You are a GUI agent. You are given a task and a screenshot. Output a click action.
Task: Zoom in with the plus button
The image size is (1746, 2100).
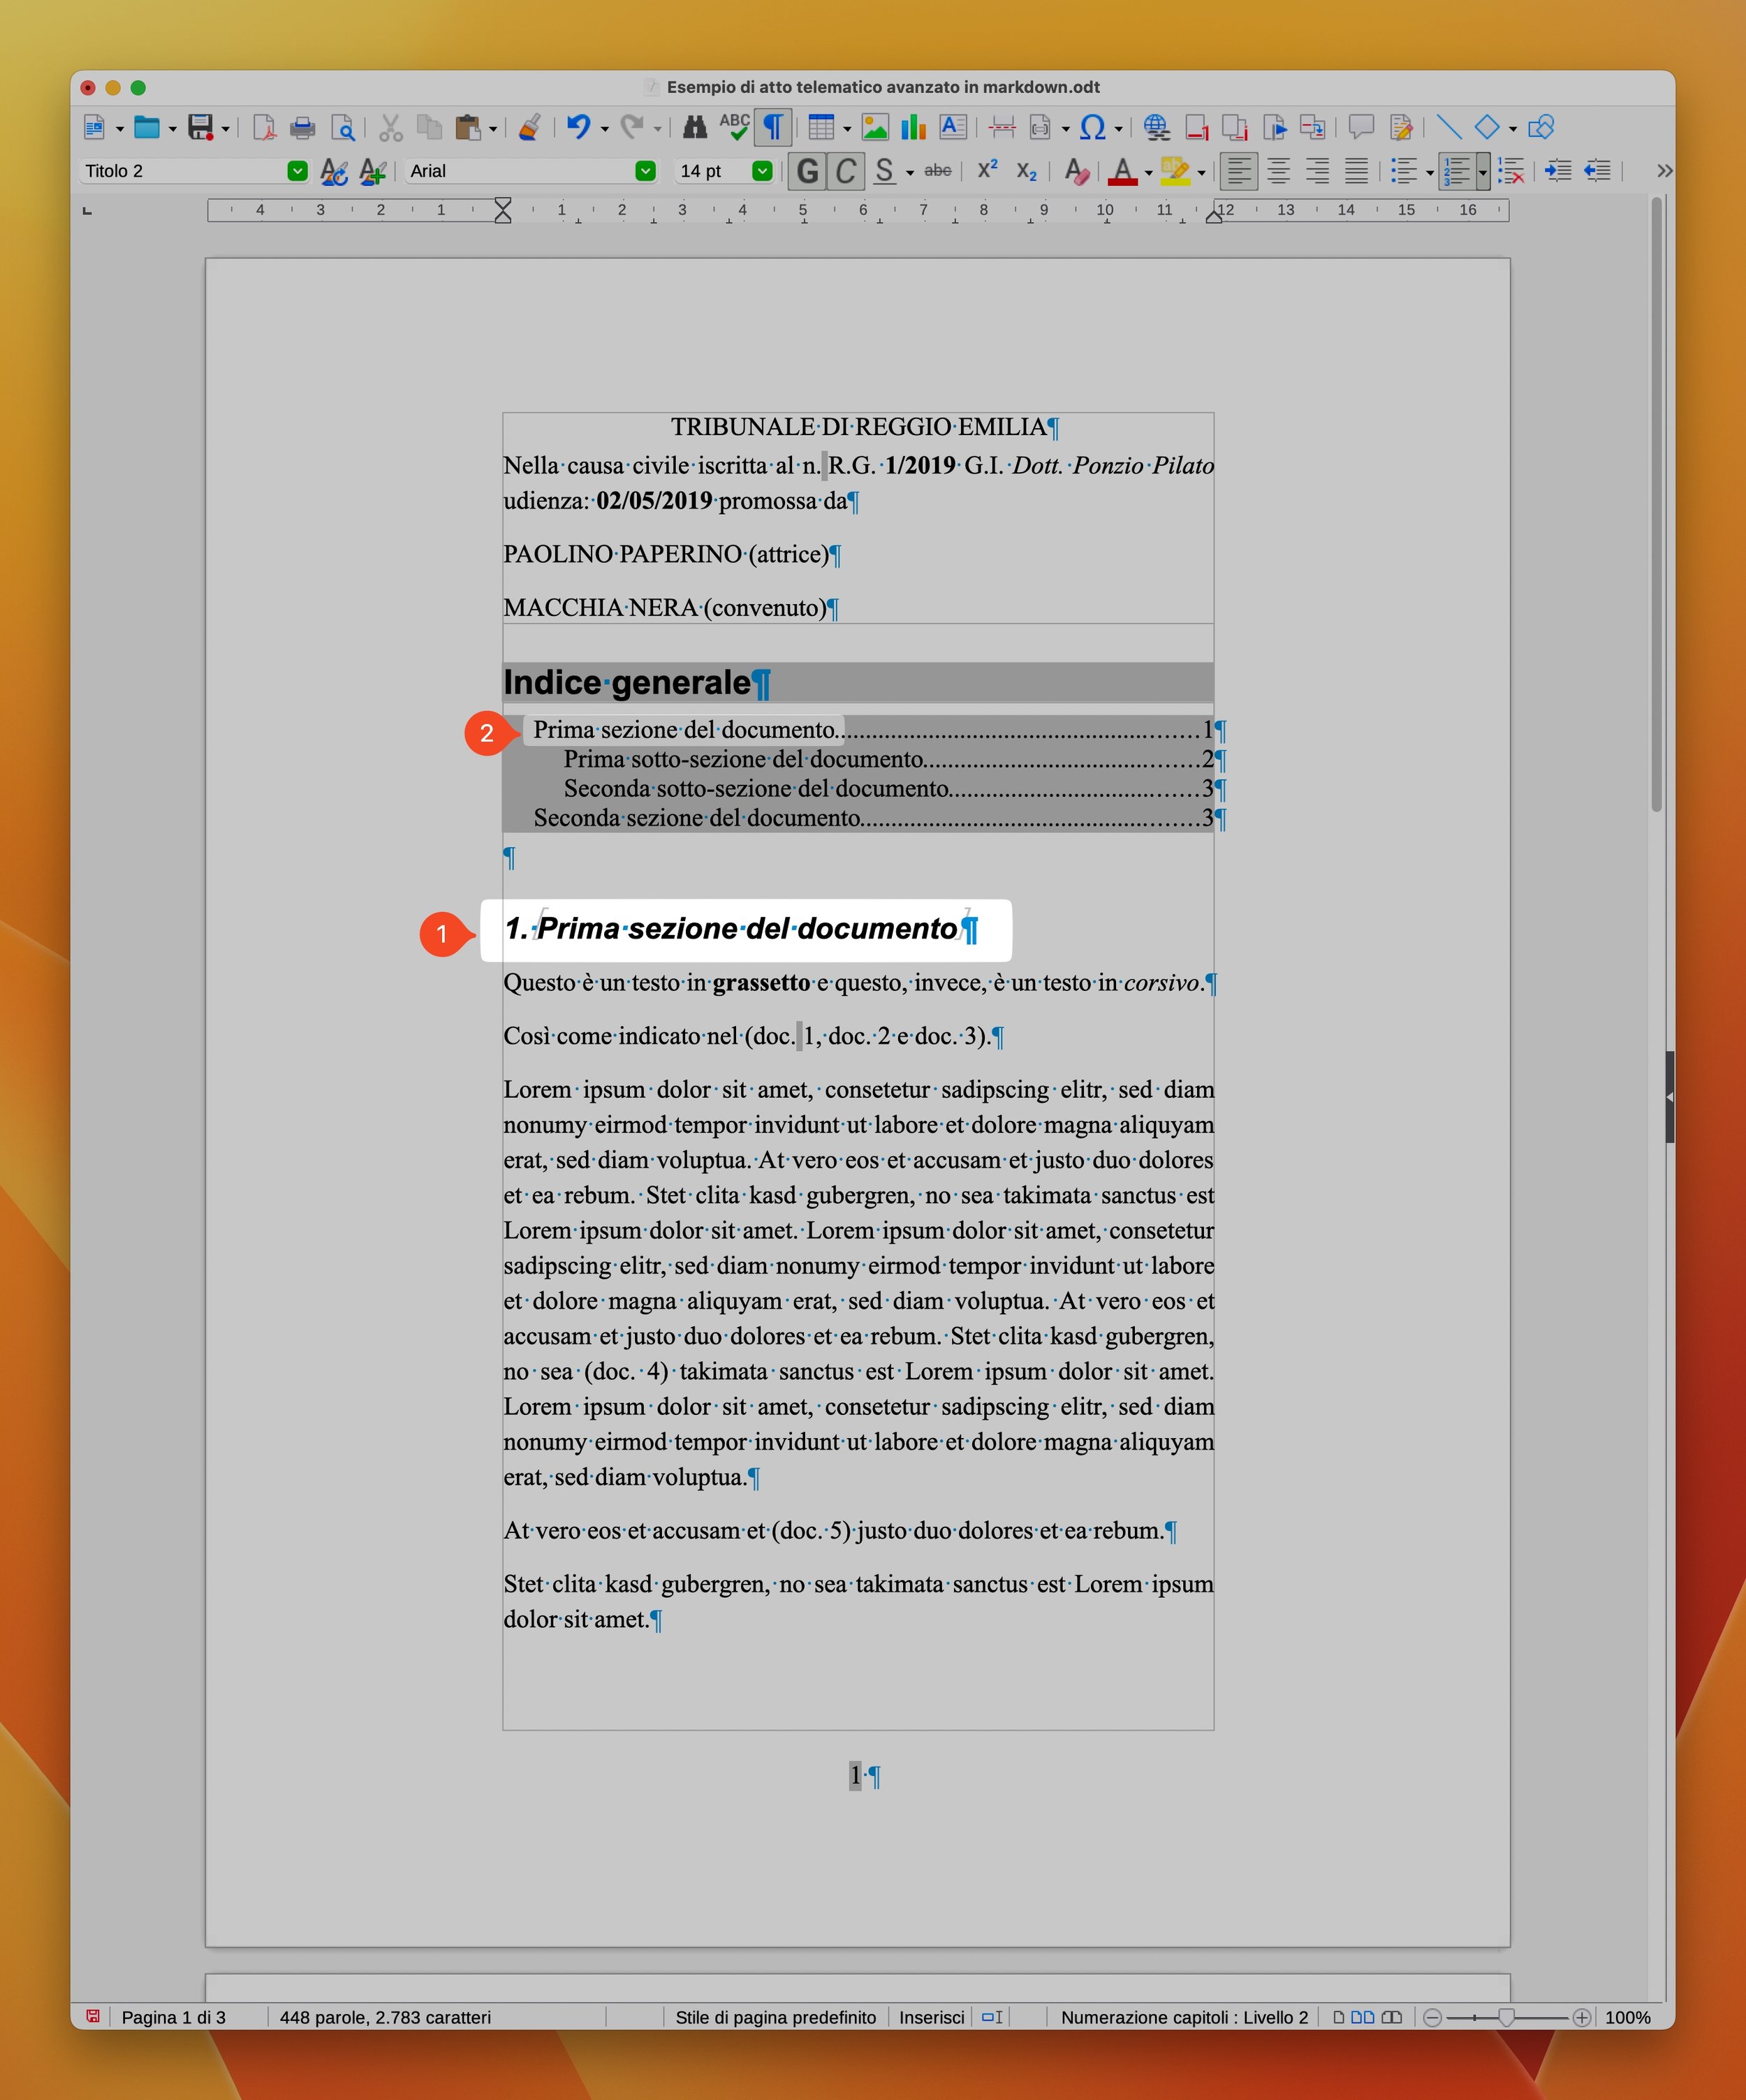[x=1582, y=2017]
